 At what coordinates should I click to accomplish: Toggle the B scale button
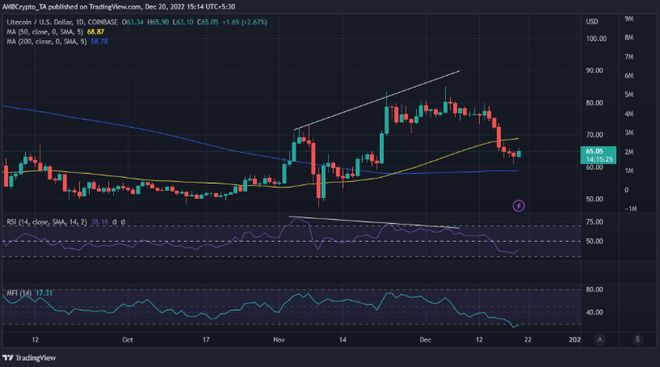637,339
